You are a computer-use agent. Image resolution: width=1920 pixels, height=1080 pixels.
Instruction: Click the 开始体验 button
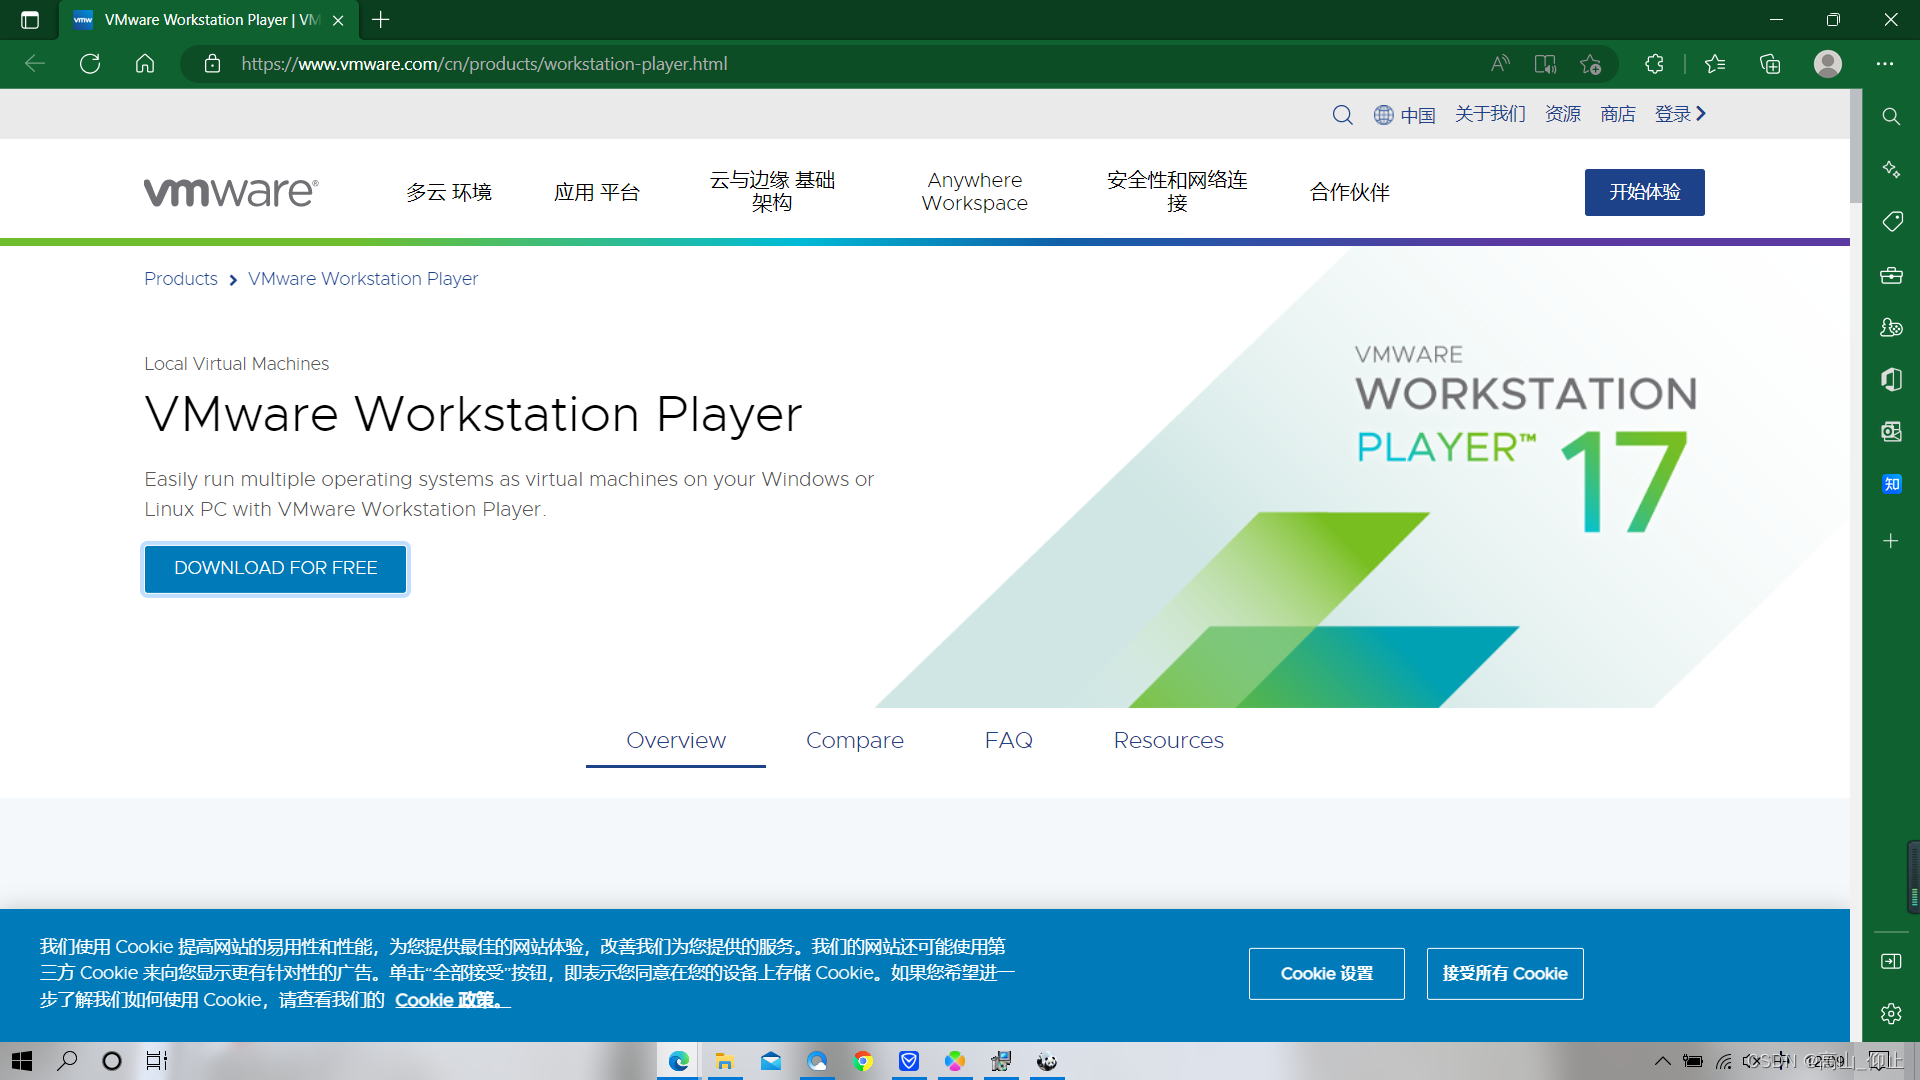1645,192
